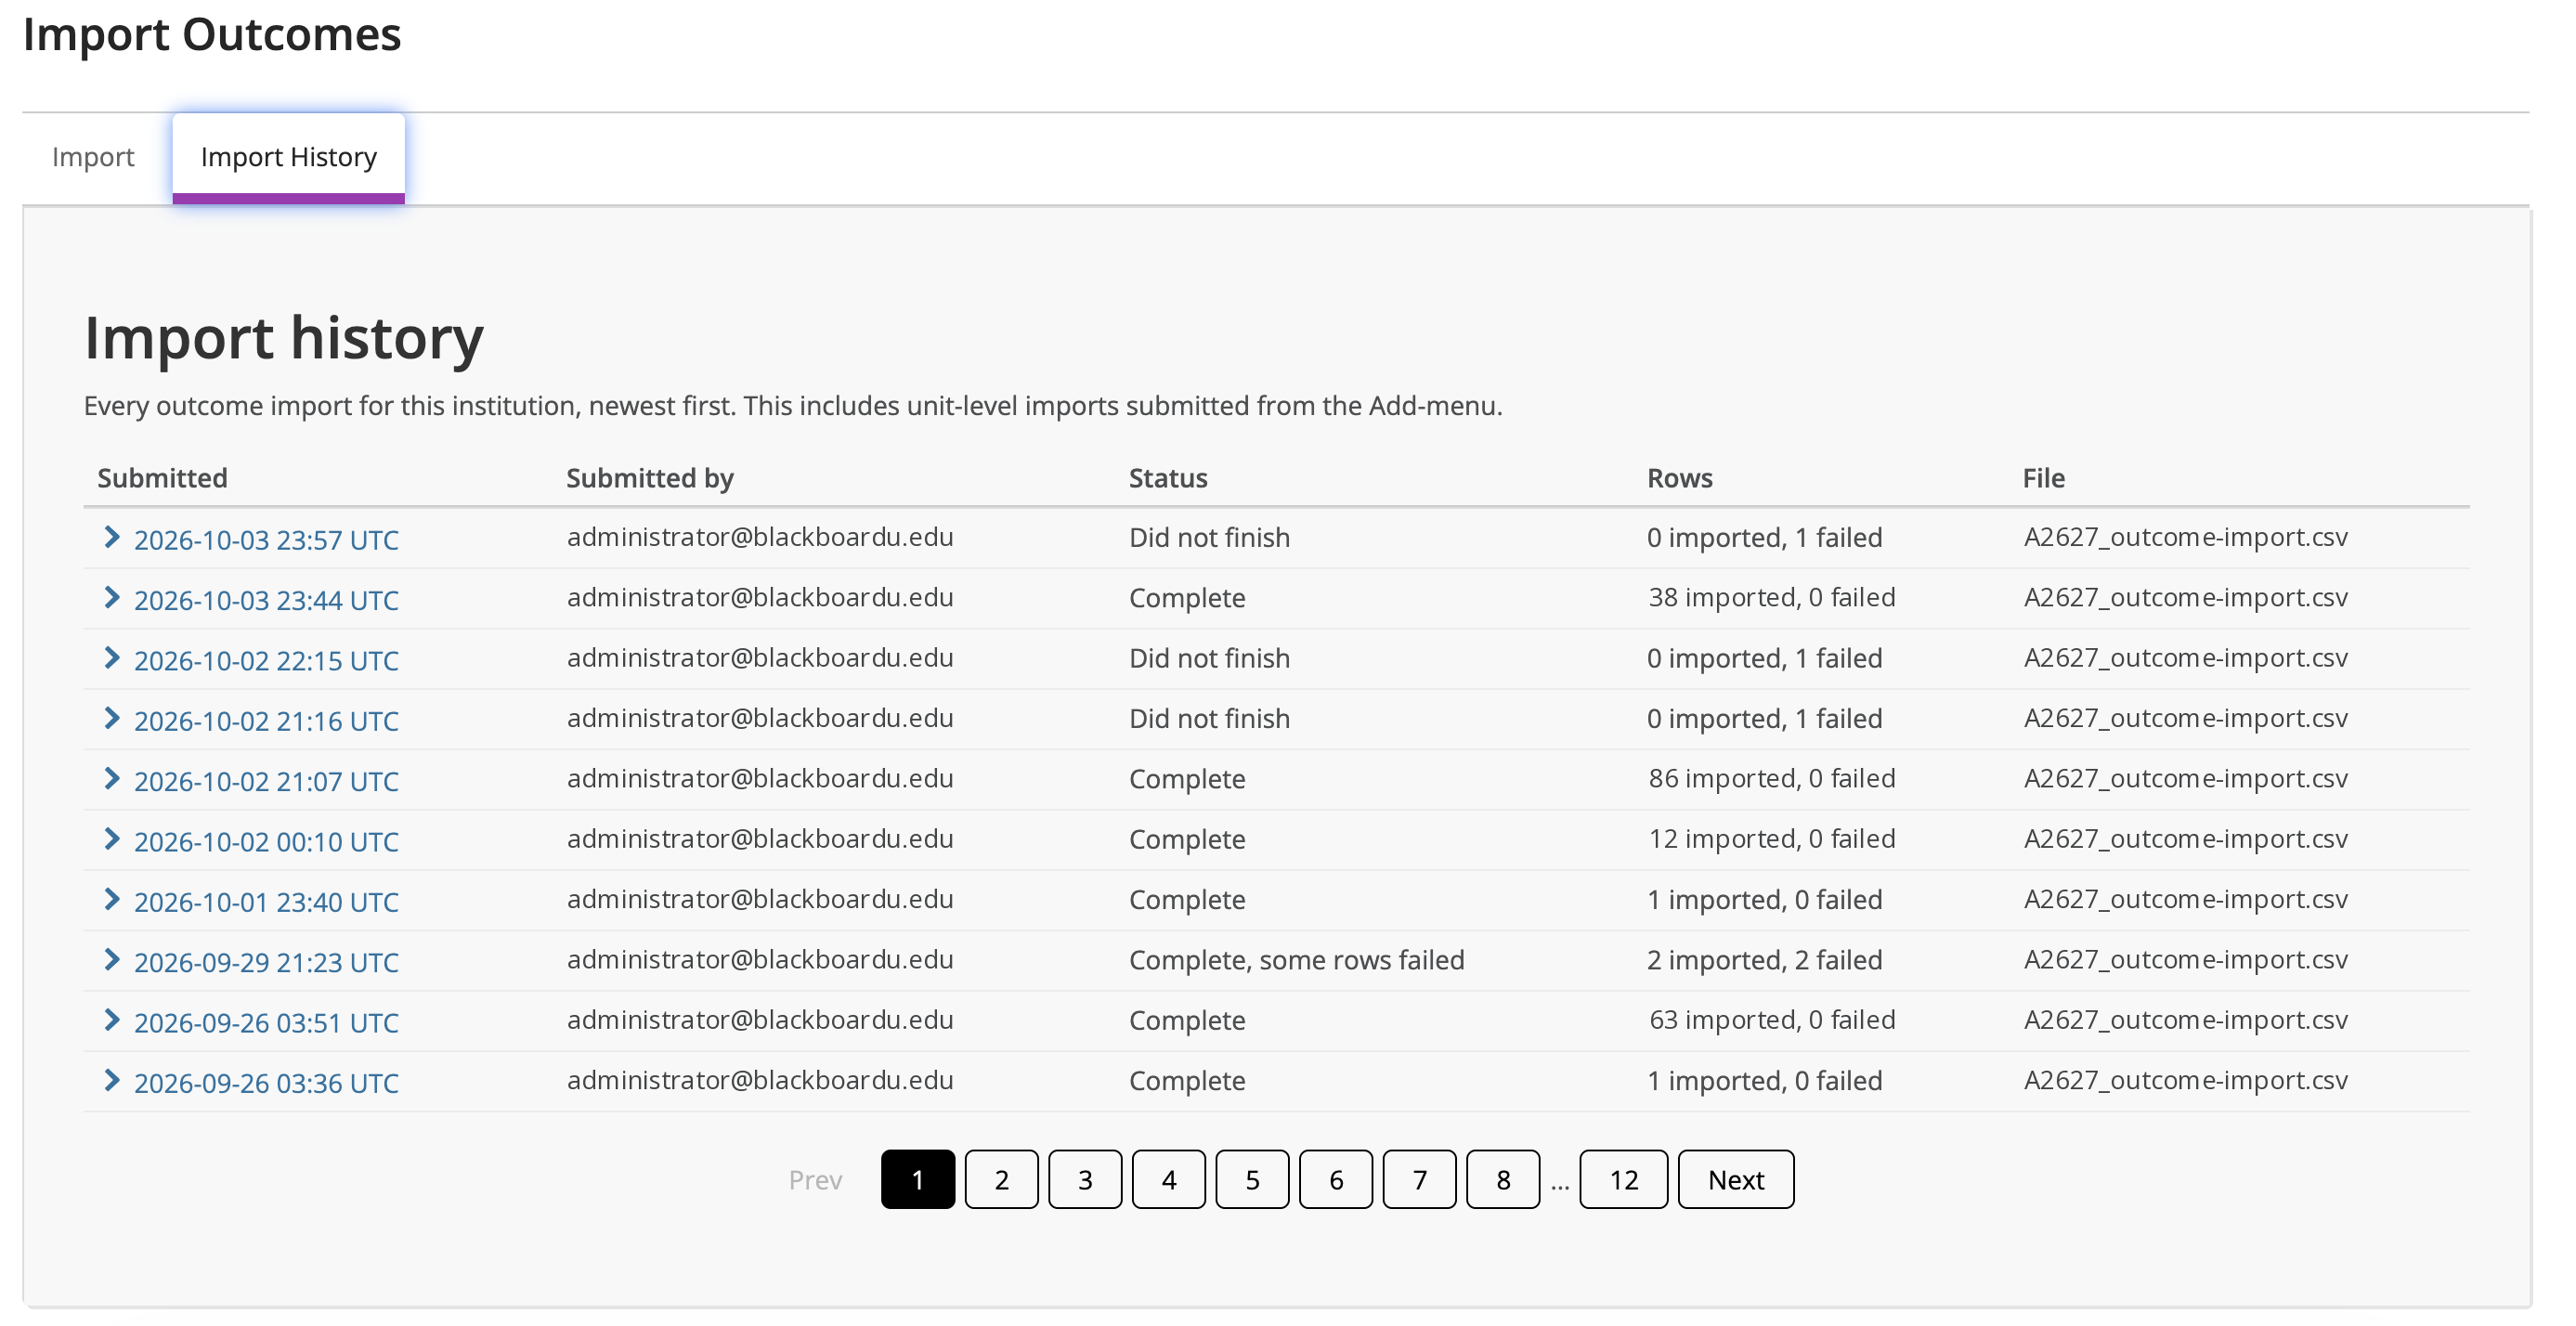Expand the 2026-10-02 22:15 UTC row chevron

112,658
